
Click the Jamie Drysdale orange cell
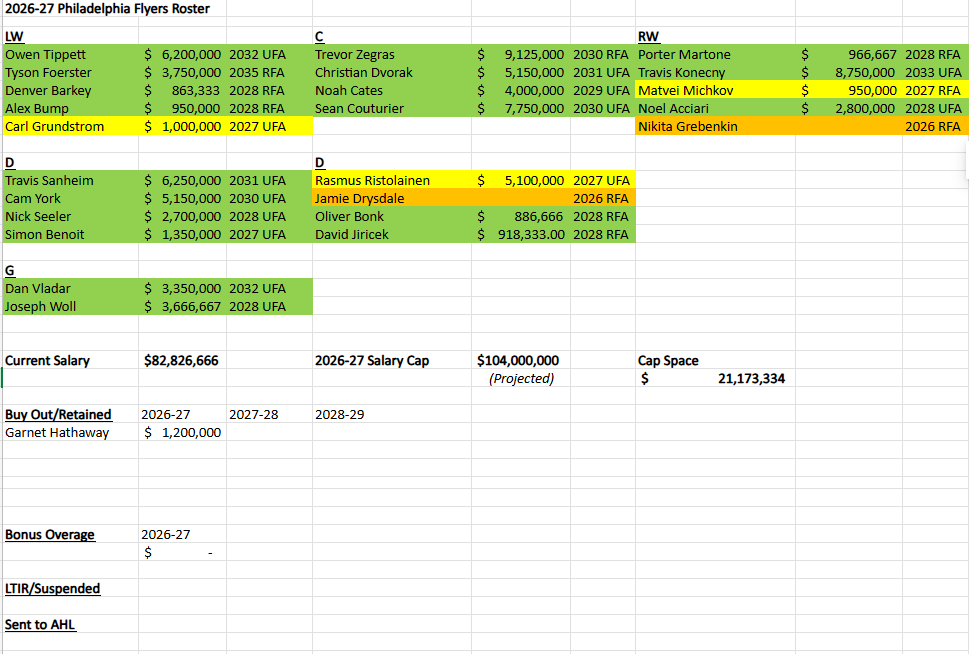pyautogui.click(x=392, y=198)
